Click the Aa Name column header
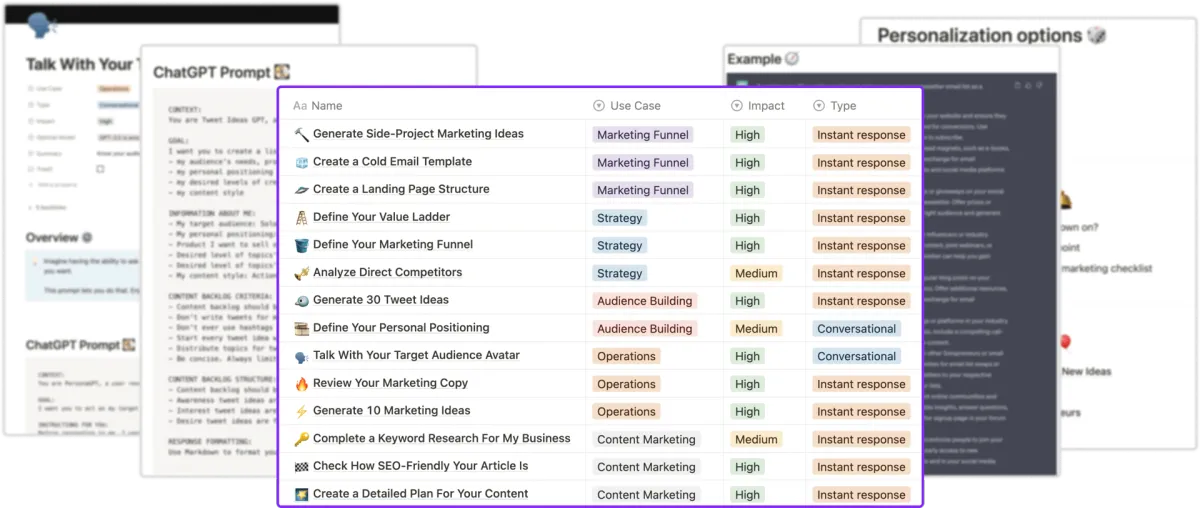1200x508 pixels. (318, 106)
